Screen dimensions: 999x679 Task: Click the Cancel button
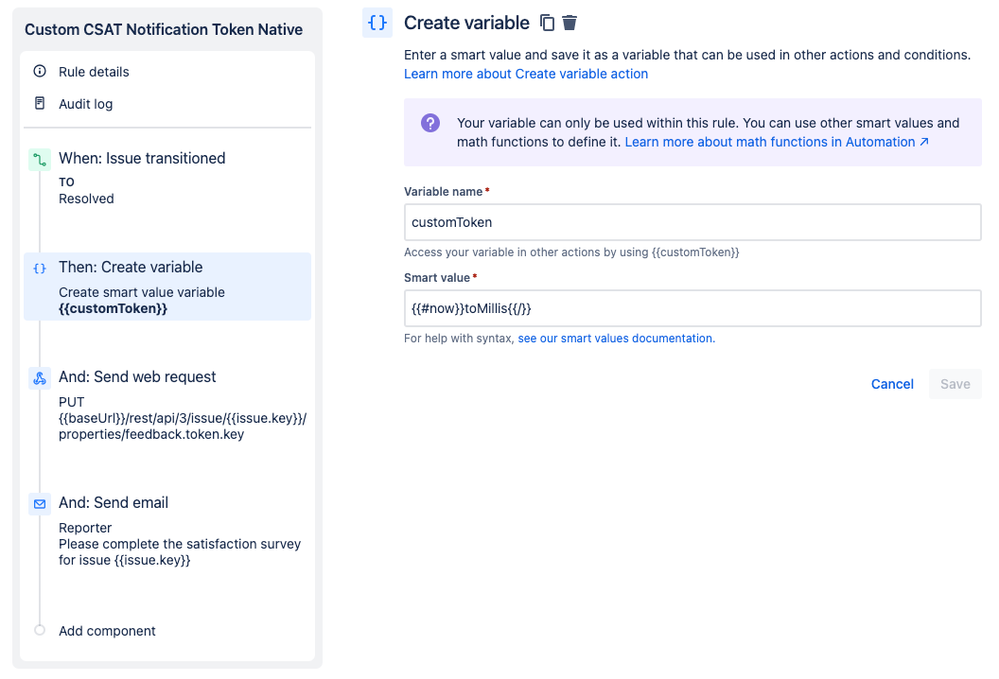tap(891, 384)
